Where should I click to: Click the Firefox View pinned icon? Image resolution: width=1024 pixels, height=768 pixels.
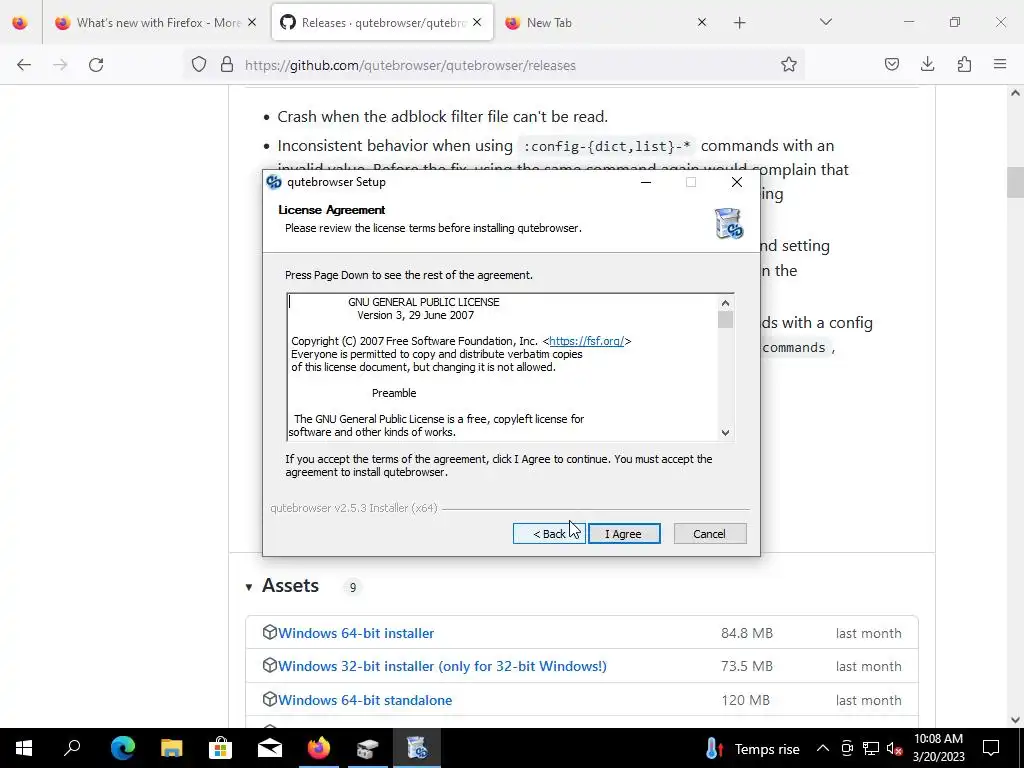20,22
